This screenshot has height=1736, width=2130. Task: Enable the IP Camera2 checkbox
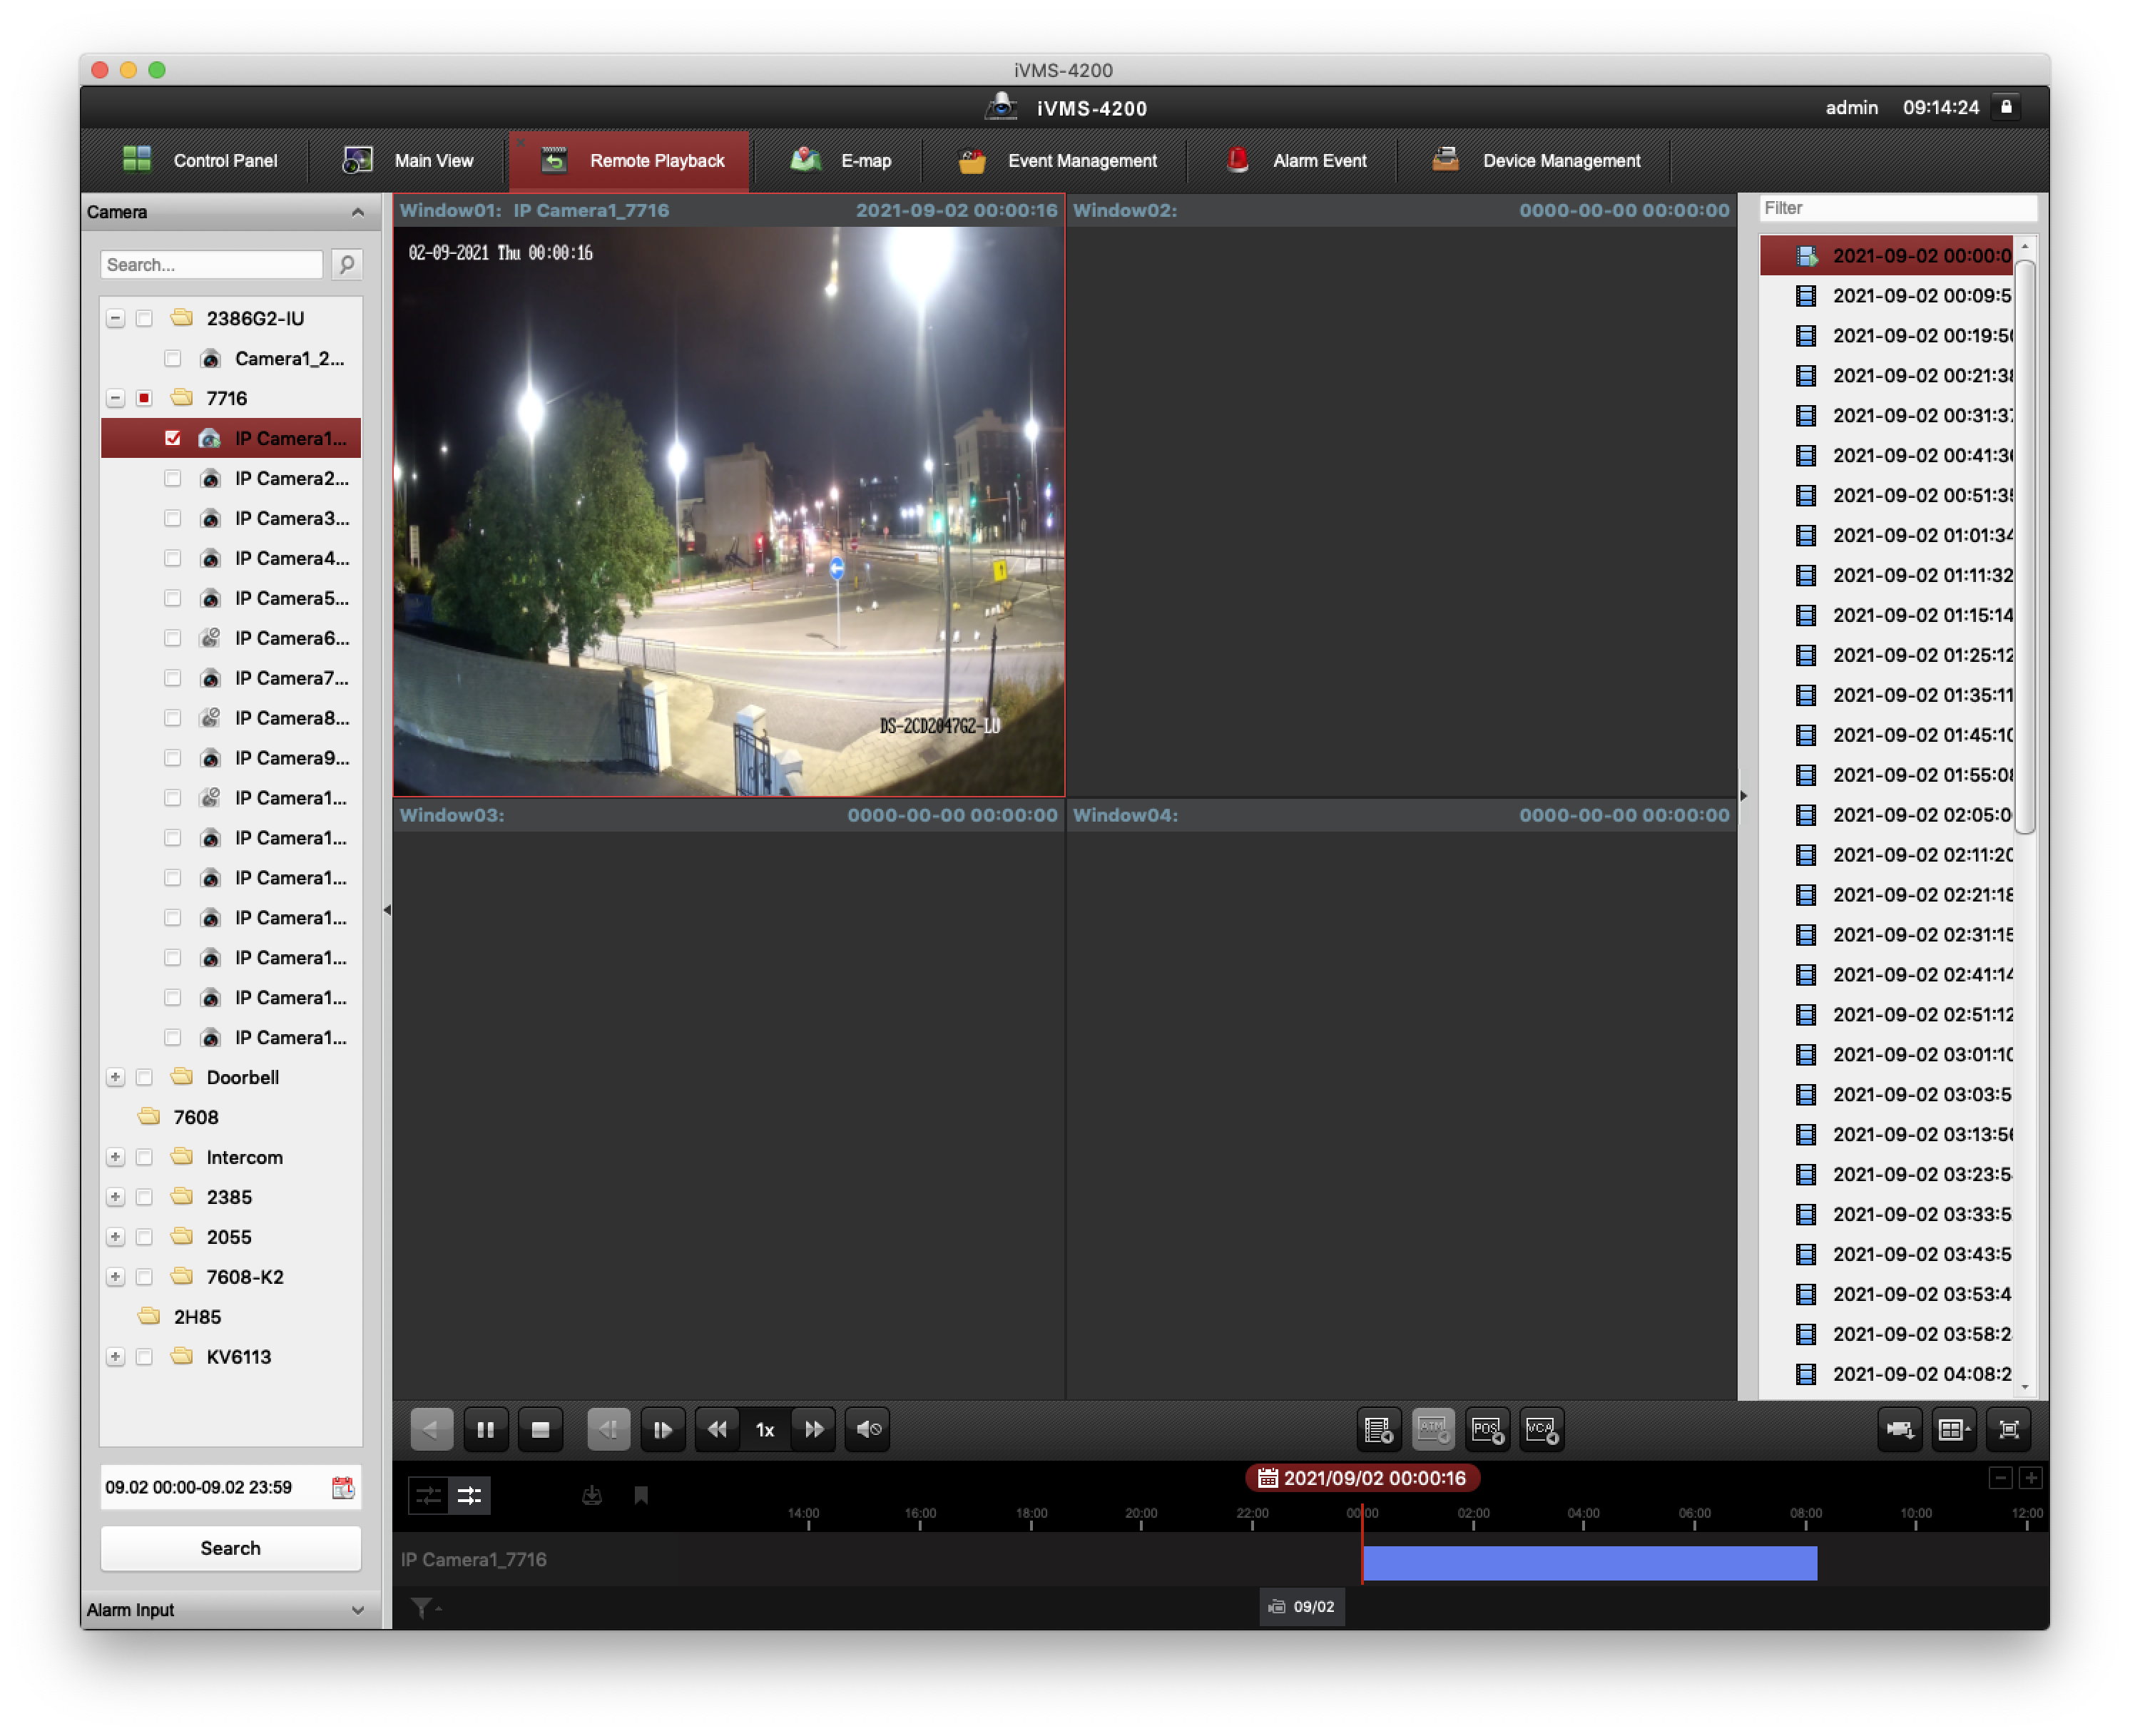172,478
